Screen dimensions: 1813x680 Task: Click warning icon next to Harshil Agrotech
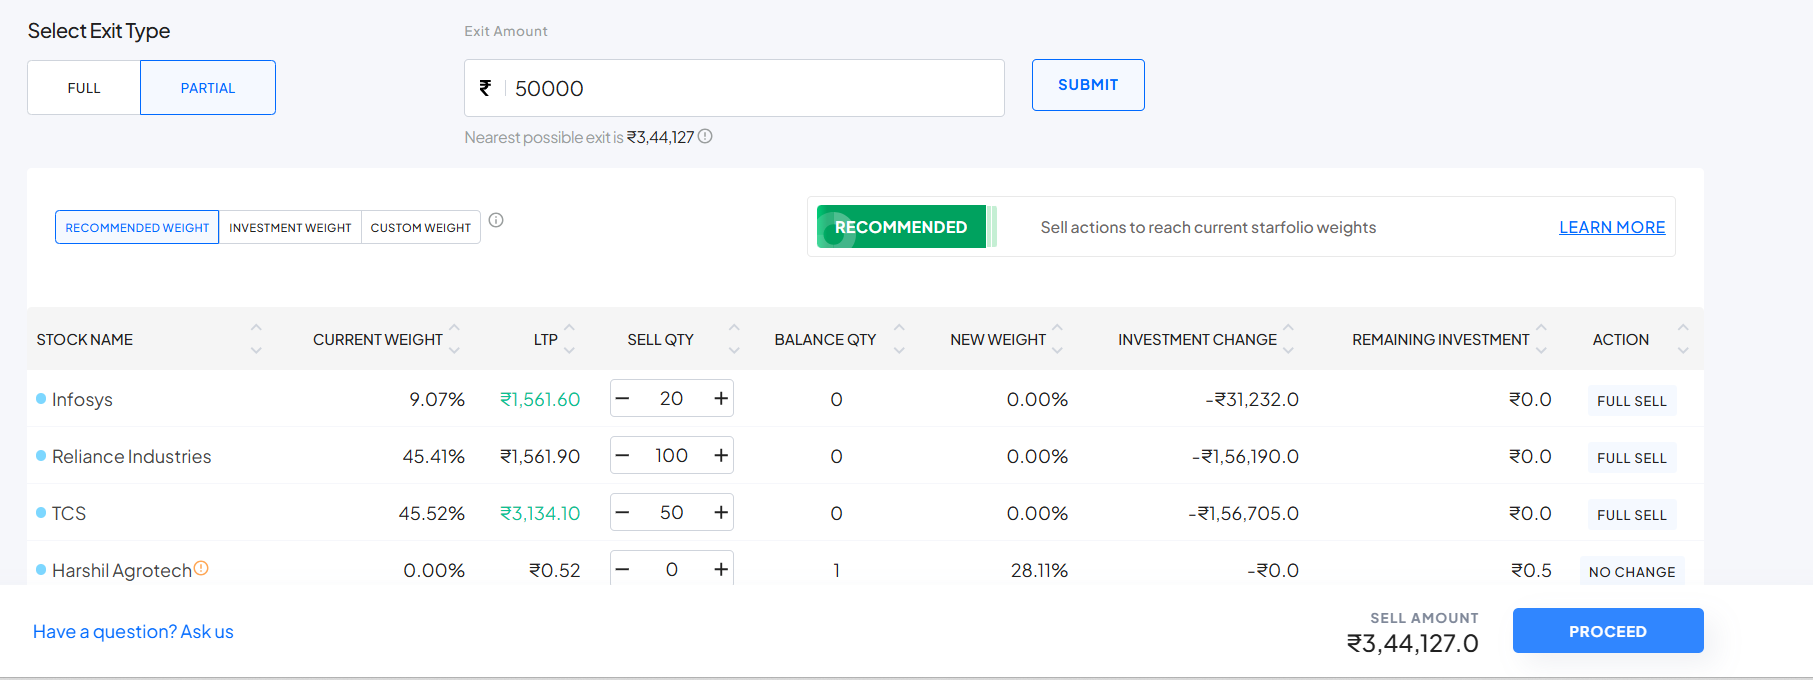201,568
